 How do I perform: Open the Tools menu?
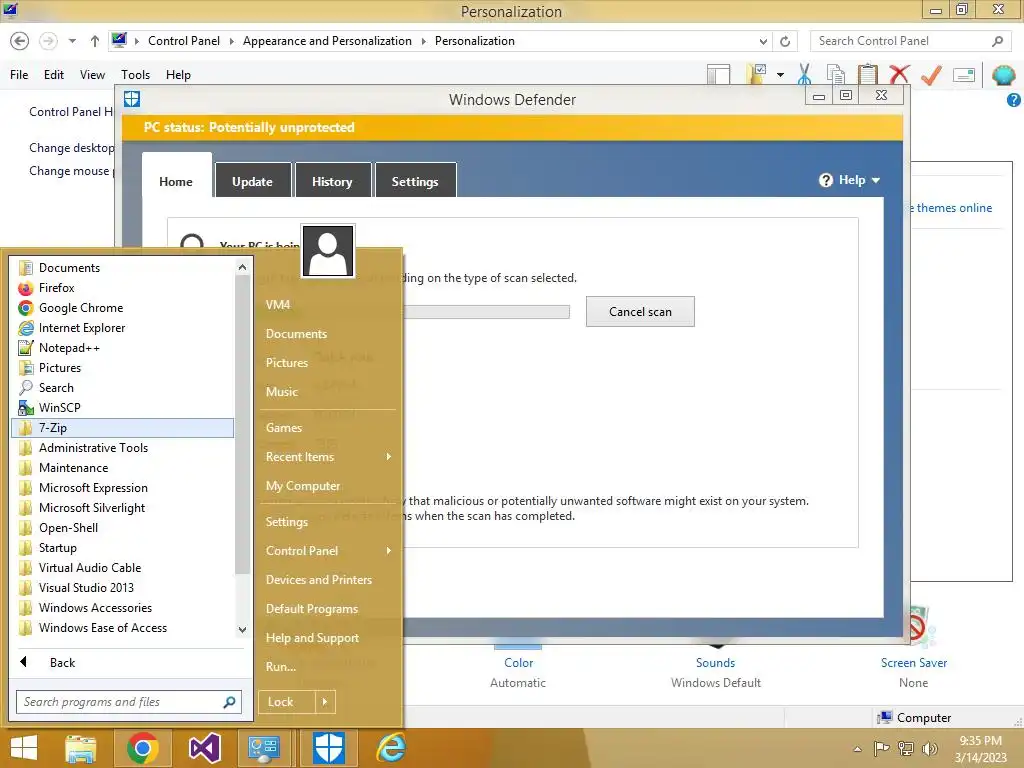[135, 74]
